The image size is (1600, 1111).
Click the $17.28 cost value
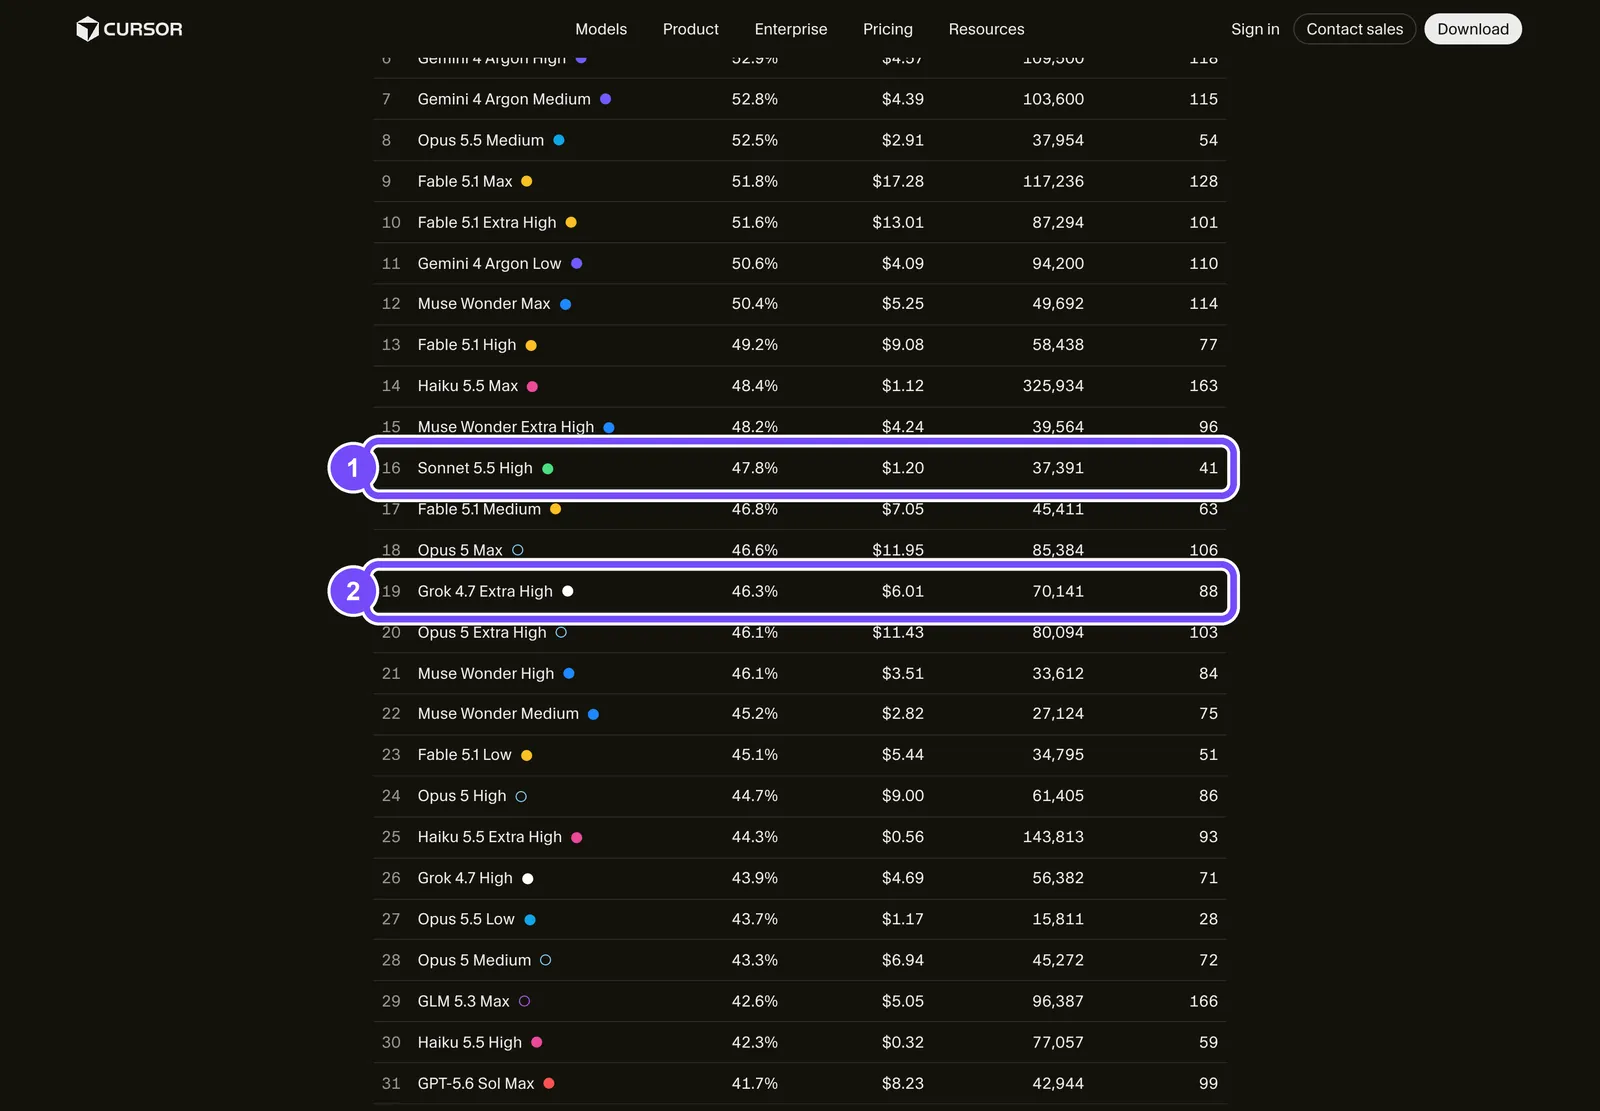tap(898, 181)
